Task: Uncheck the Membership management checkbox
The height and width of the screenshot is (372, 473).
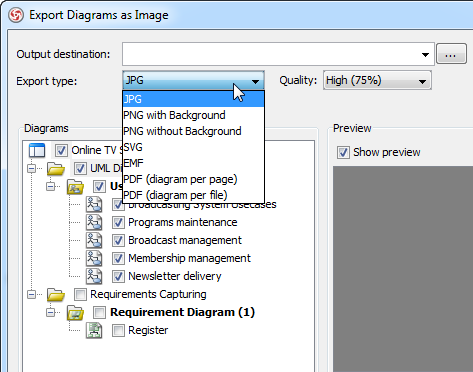Action: click(118, 258)
